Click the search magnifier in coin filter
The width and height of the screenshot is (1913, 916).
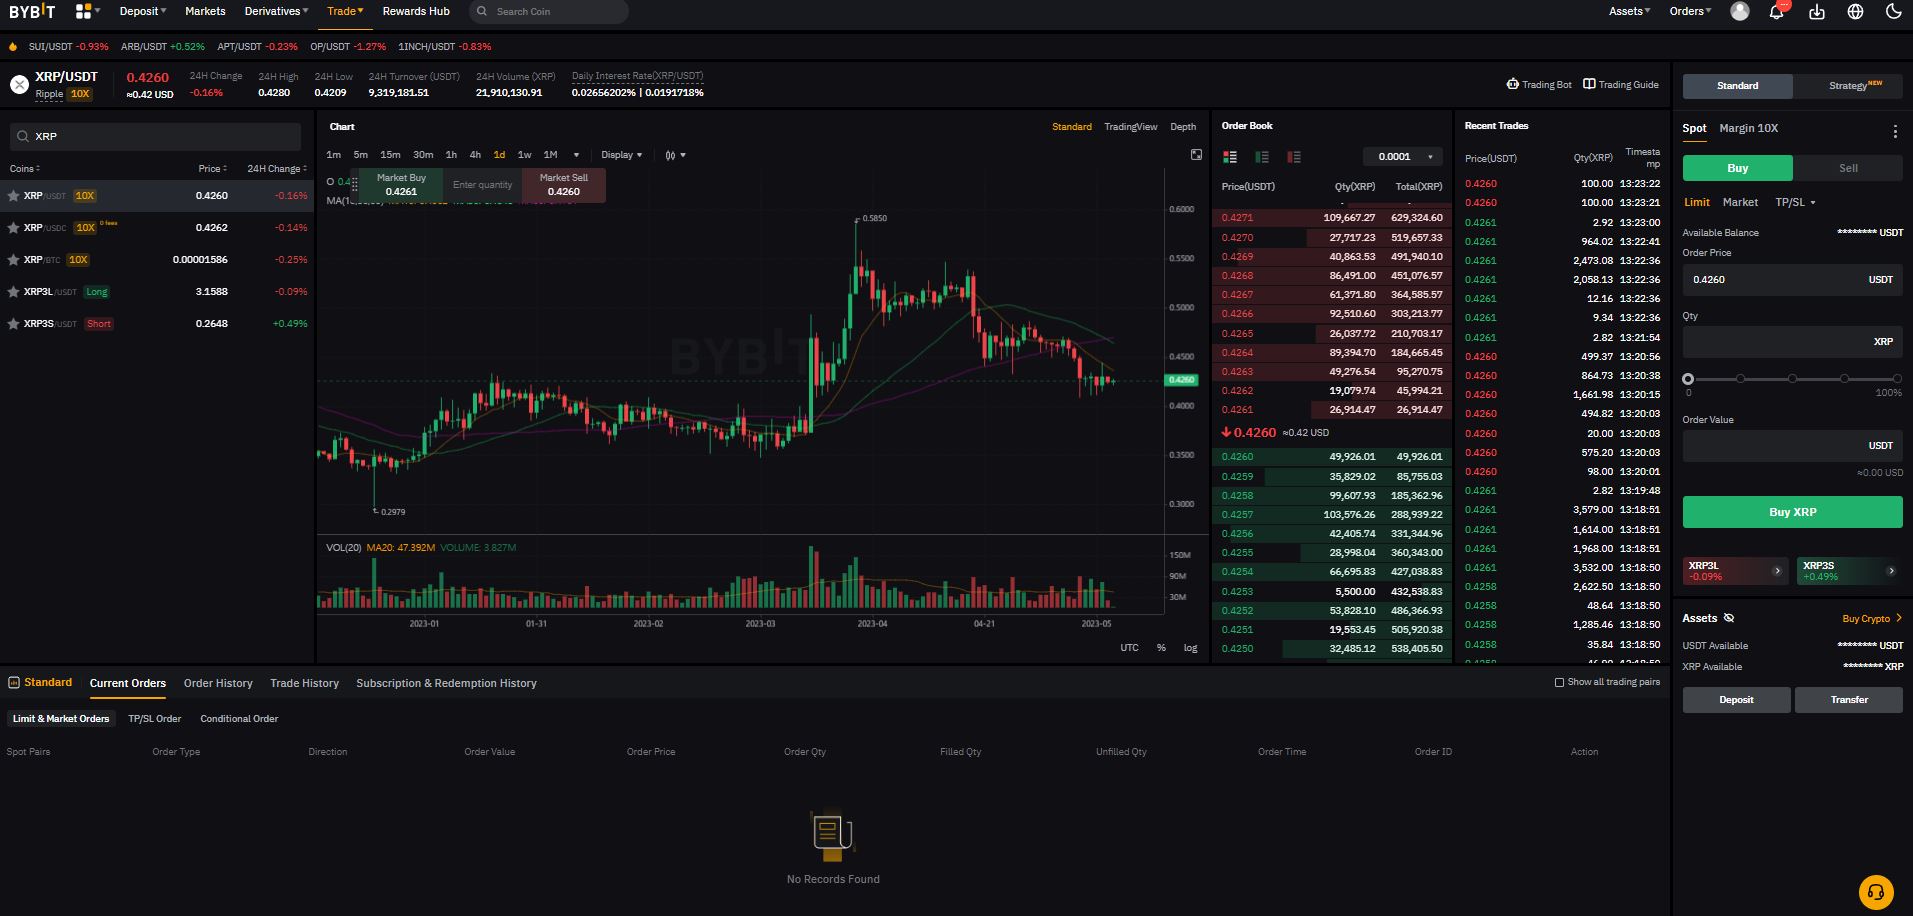(x=22, y=136)
